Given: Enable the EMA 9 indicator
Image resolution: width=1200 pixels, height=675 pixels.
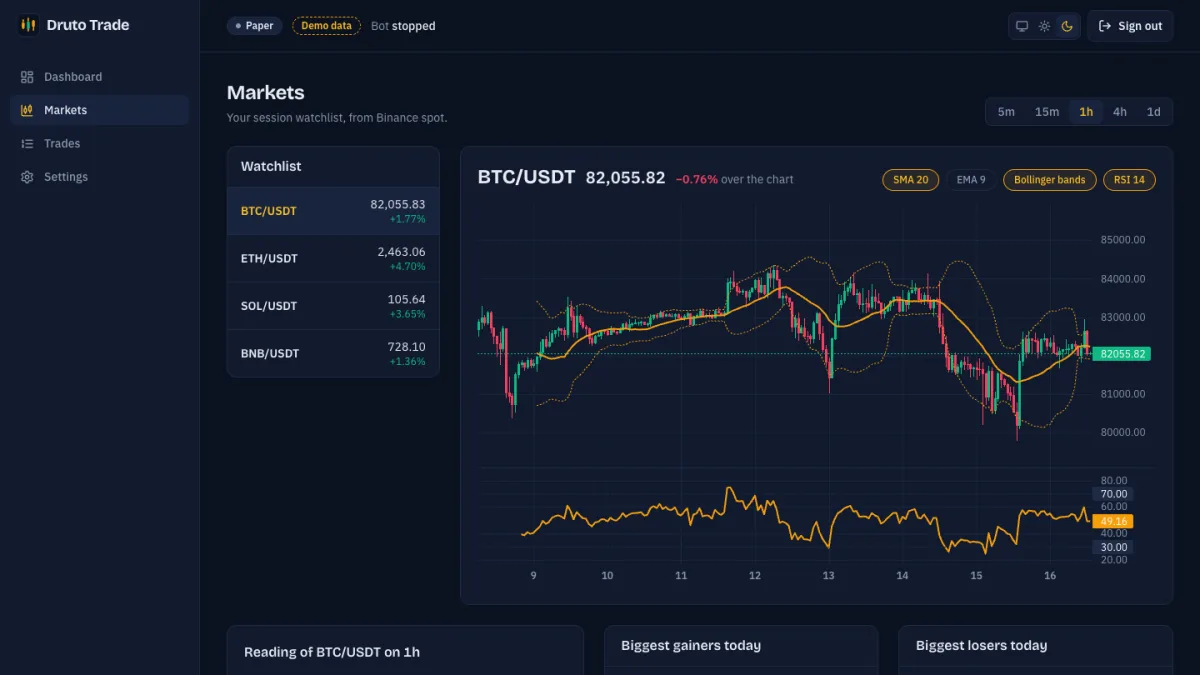Looking at the screenshot, I should pos(971,180).
